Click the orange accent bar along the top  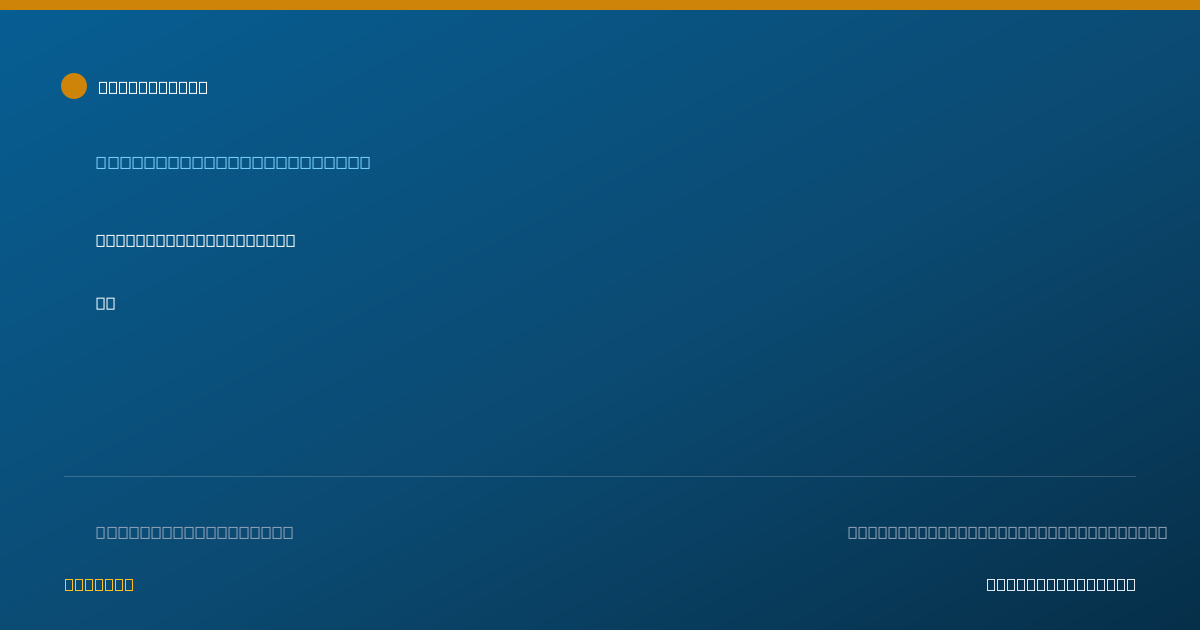pyautogui.click(x=600, y=5)
